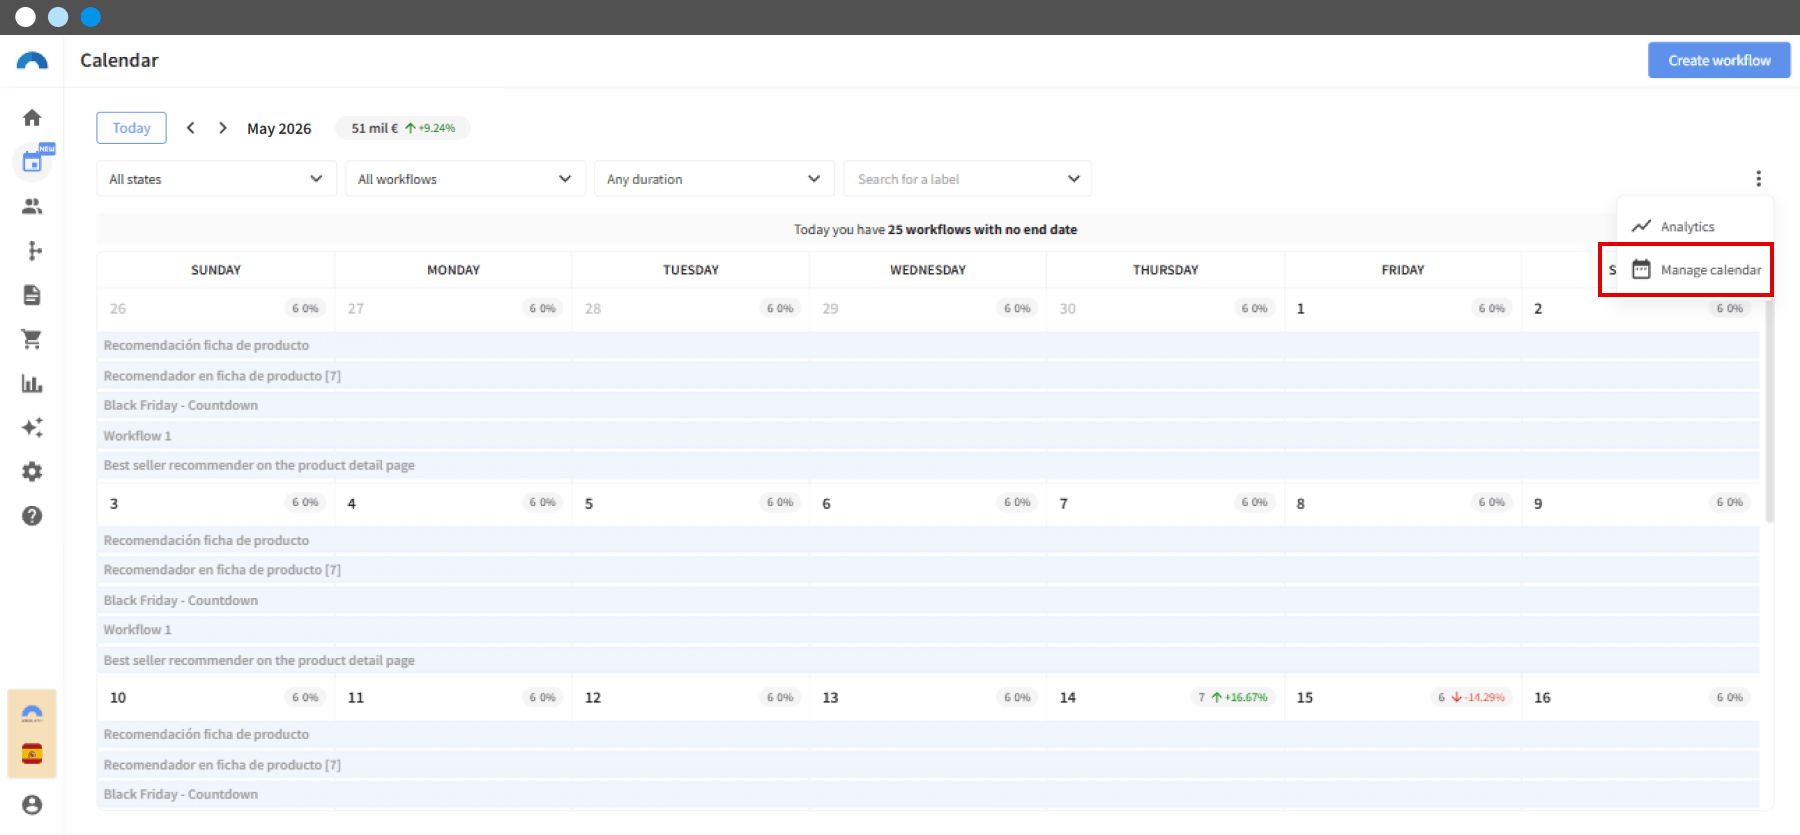The height and width of the screenshot is (835, 1800).
Task: Open the help question mark icon
Action: [x=32, y=516]
